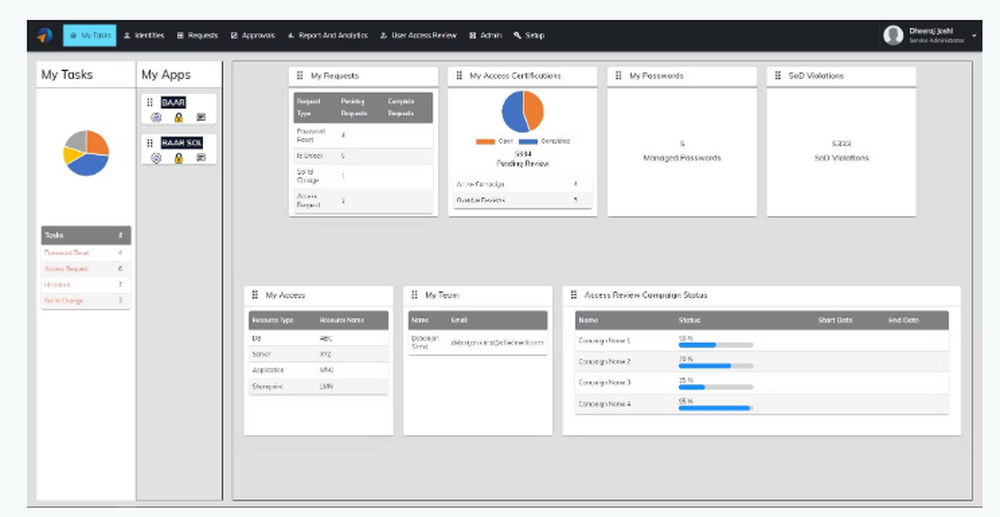This screenshot has height=517, width=1000.
Task: Click the message icon under the BAAR SQL app
Action: (x=201, y=158)
